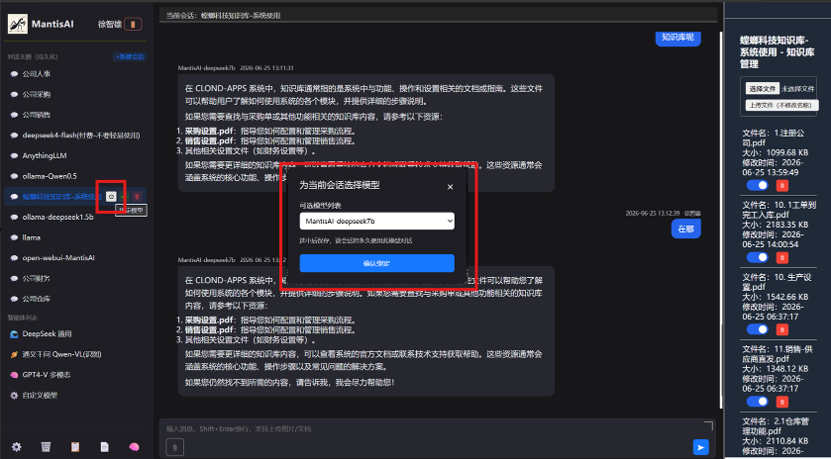Open the llama conversation
The width and height of the screenshot is (831, 459).
tap(76, 237)
